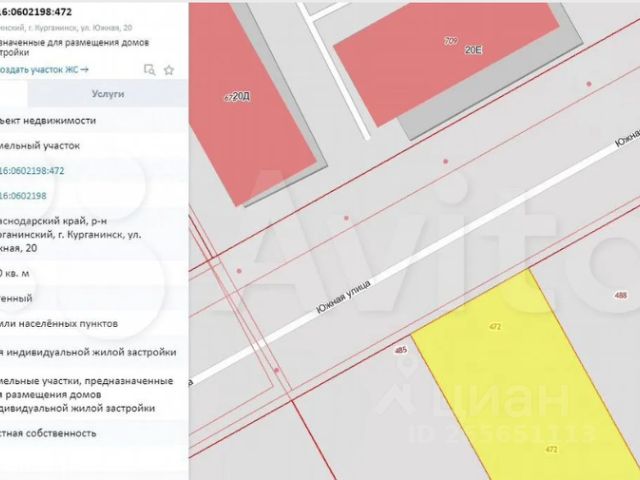This screenshot has height=480, width=640.
Task: Open cadastral number link ending 0602198:472
Action: 32,170
